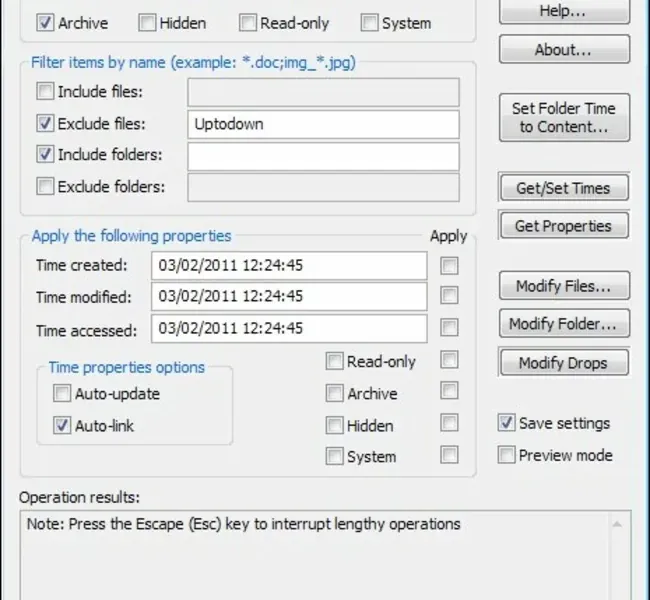
Task: Click the Get Properties button
Action: (564, 226)
